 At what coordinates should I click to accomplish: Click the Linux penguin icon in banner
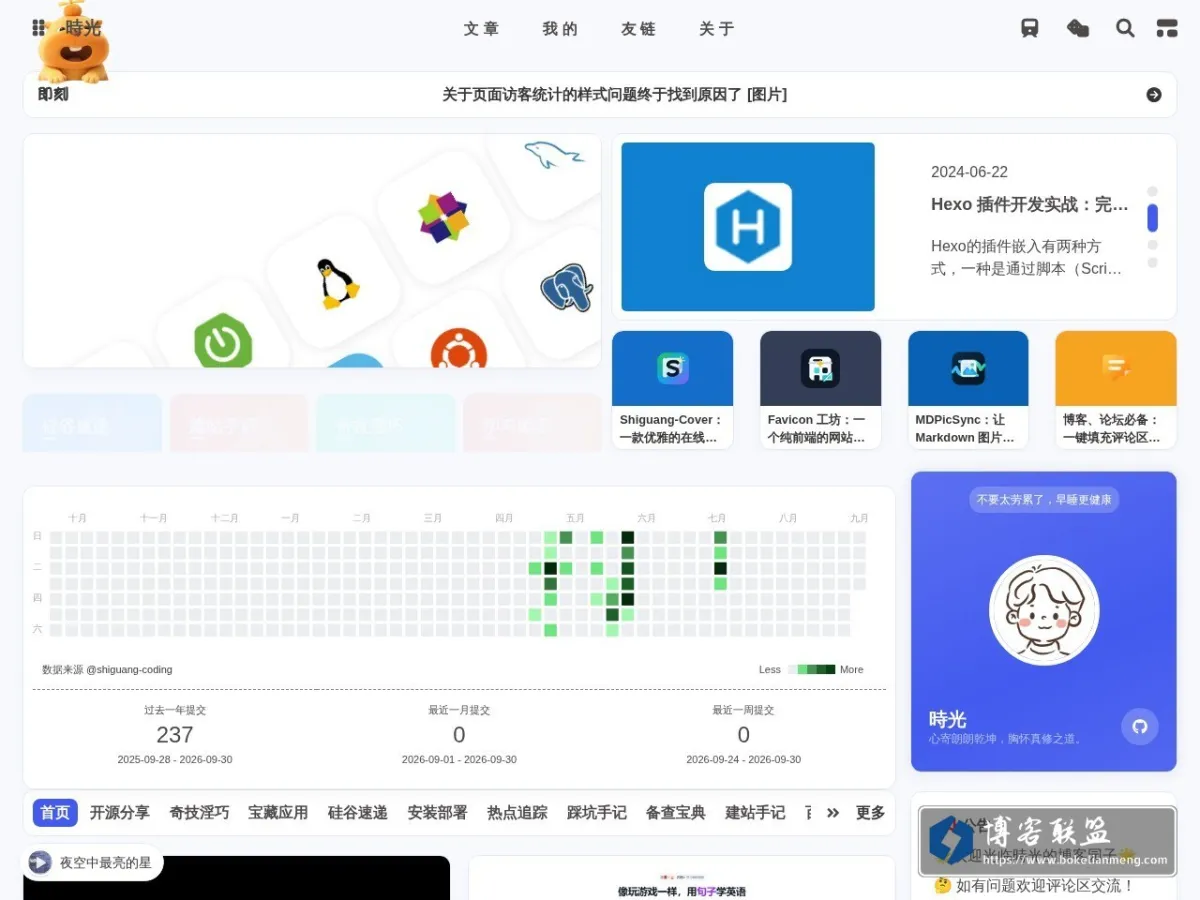coord(336,283)
